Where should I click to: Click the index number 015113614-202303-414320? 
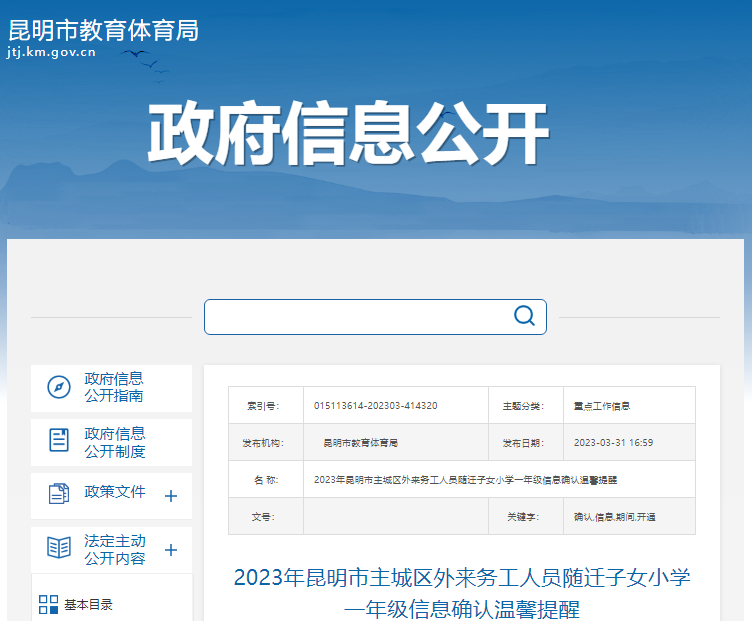tap(375, 406)
